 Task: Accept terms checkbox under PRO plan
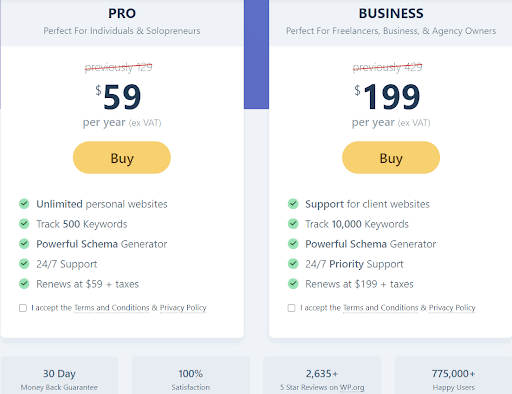23,308
